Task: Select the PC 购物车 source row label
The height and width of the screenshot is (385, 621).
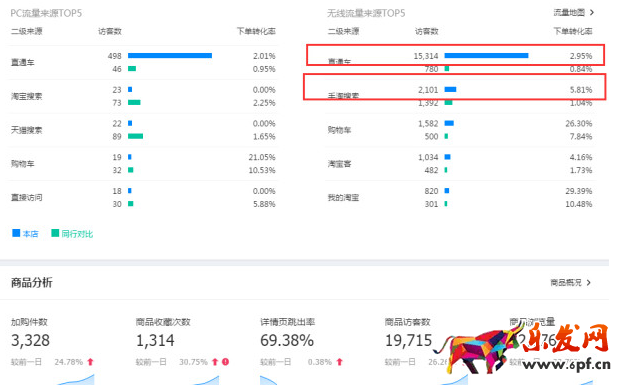Action: [x=23, y=164]
